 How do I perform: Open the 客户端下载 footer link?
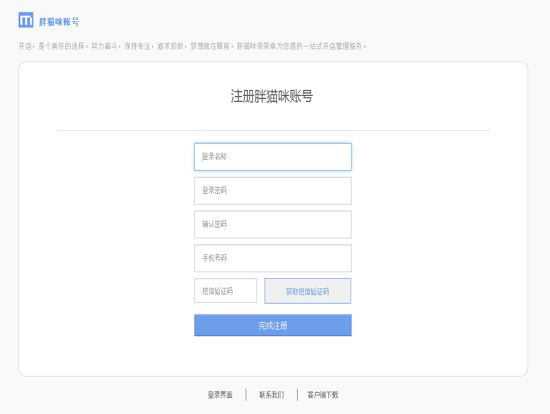click(x=323, y=395)
